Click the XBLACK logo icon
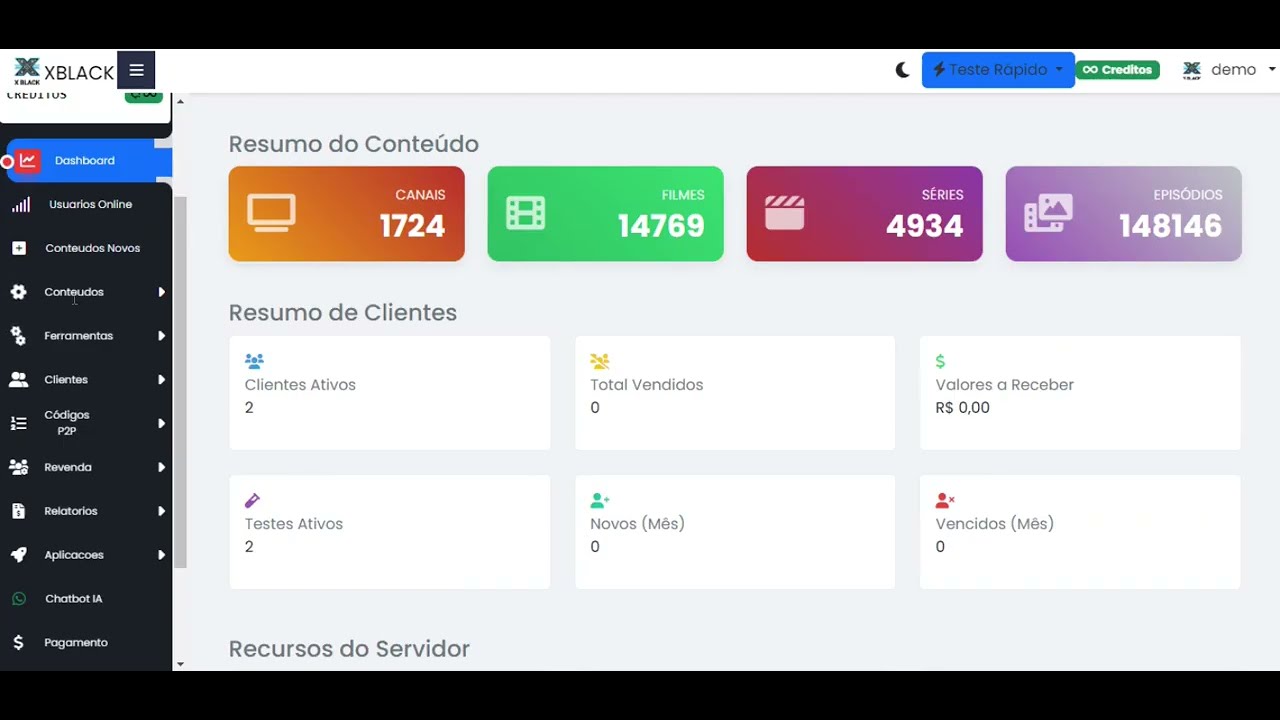Screen dimensions: 1280x720 (27, 71)
